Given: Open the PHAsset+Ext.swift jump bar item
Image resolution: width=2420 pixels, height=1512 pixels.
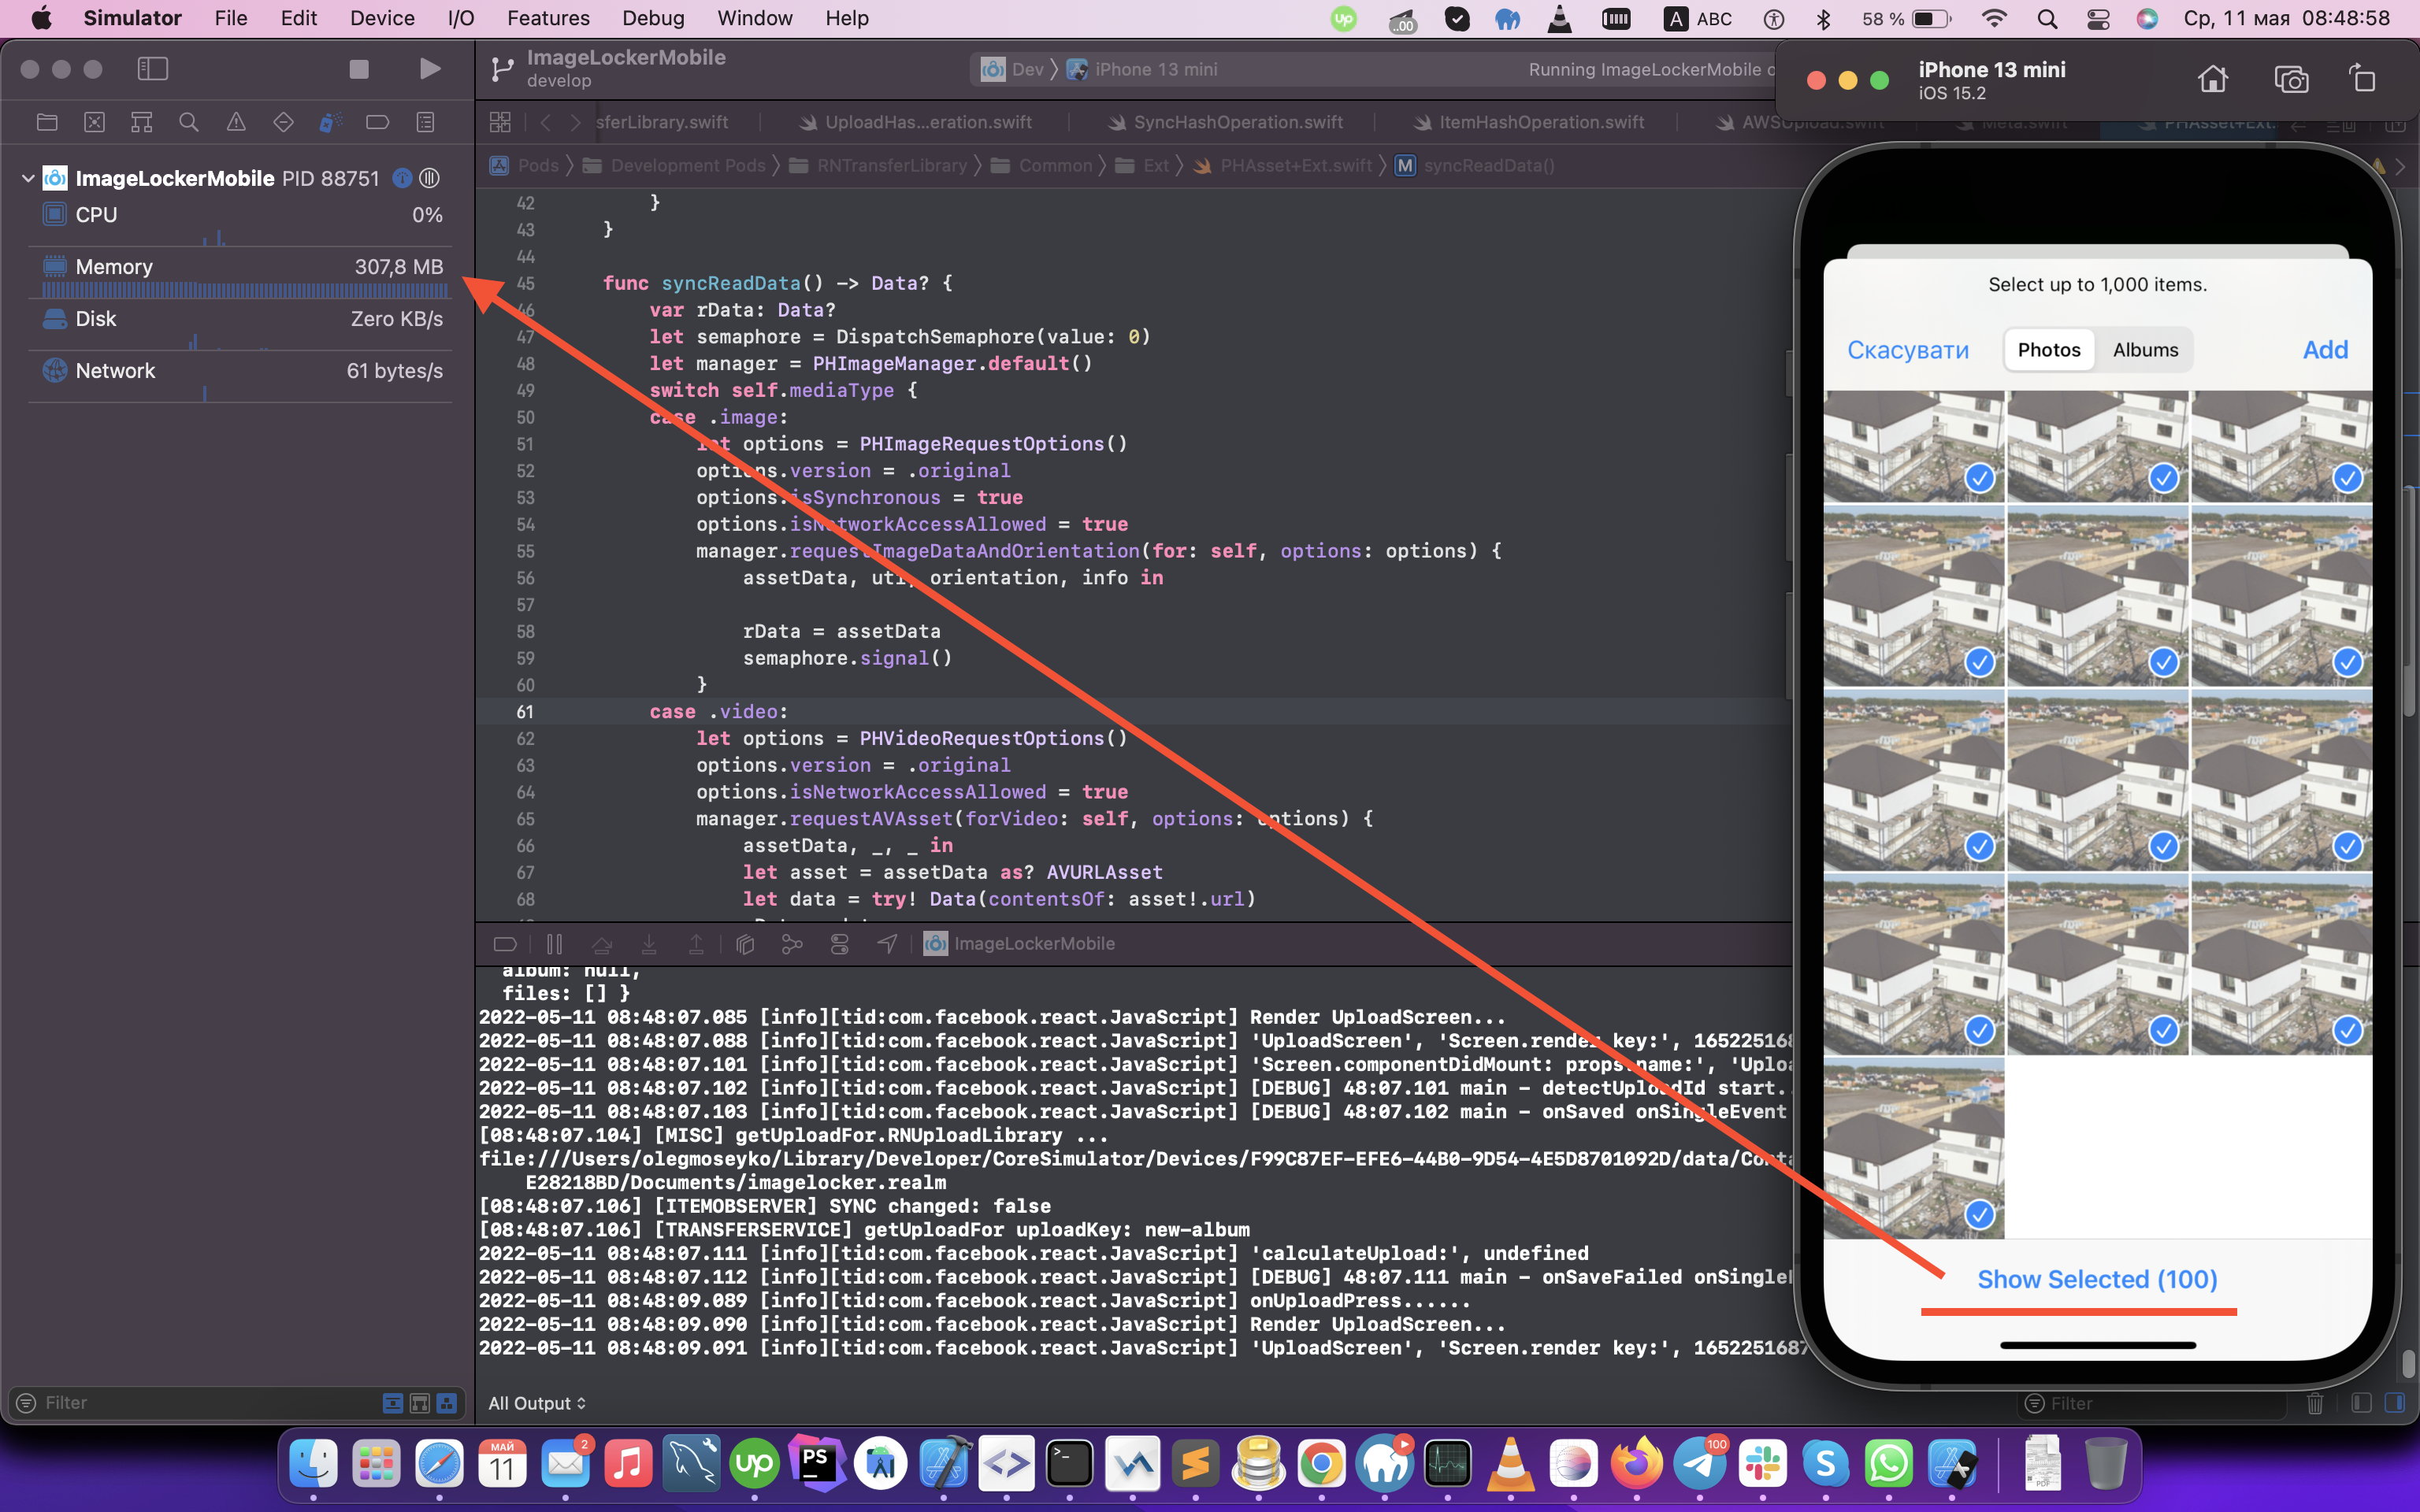Looking at the screenshot, I should pos(1283,165).
